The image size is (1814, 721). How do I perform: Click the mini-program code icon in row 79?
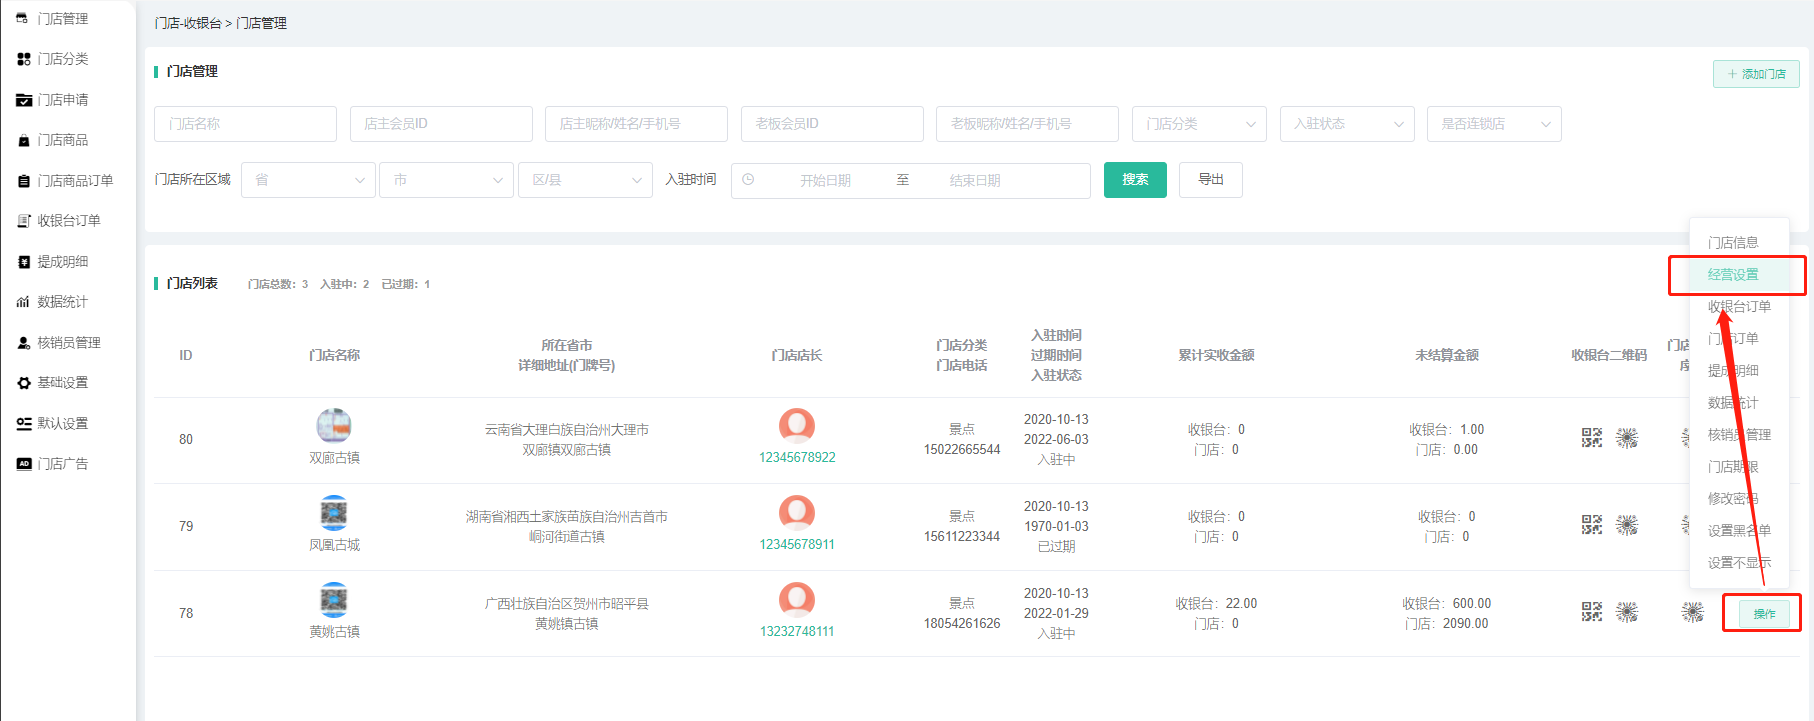[x=1627, y=525]
